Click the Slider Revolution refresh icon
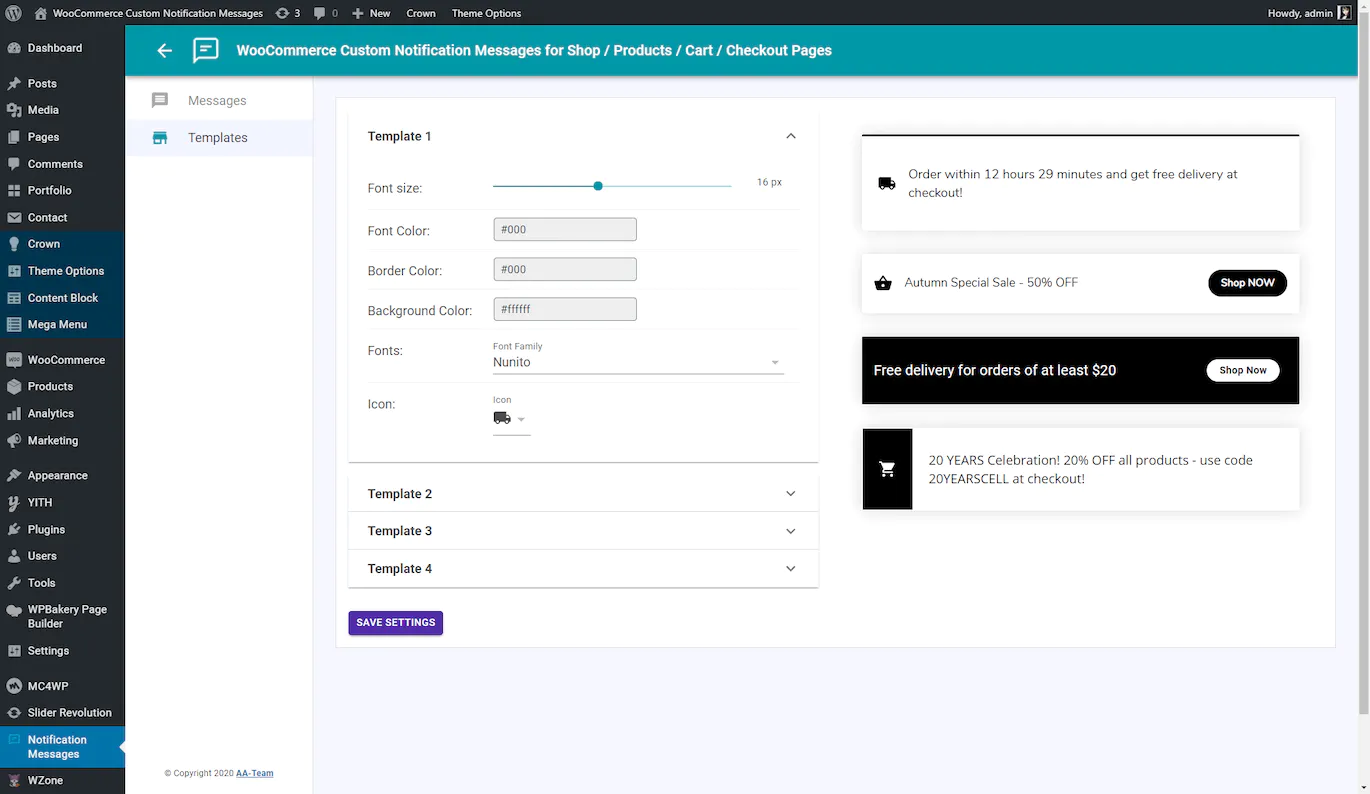 (14, 713)
